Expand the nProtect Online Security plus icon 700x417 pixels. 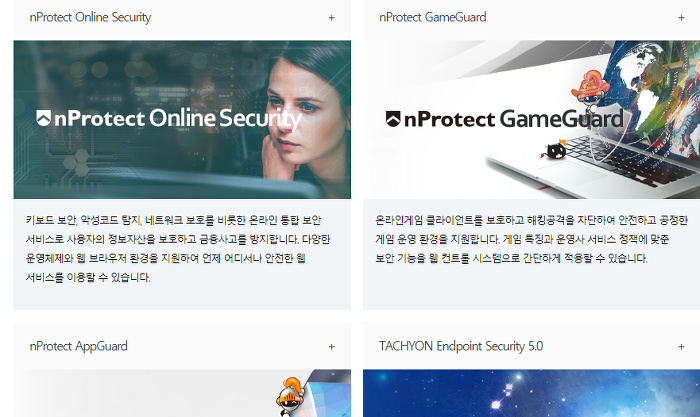point(331,18)
